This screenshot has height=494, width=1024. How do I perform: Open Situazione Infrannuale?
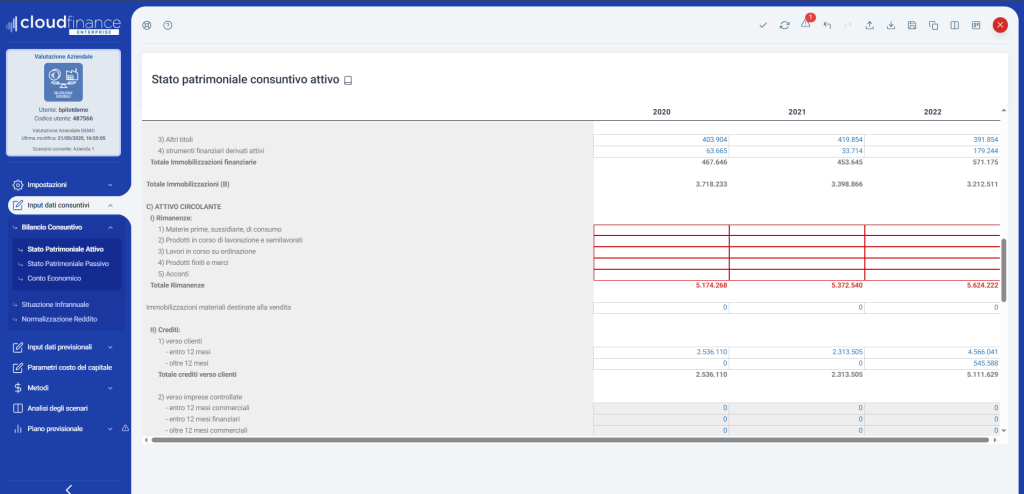coord(55,305)
